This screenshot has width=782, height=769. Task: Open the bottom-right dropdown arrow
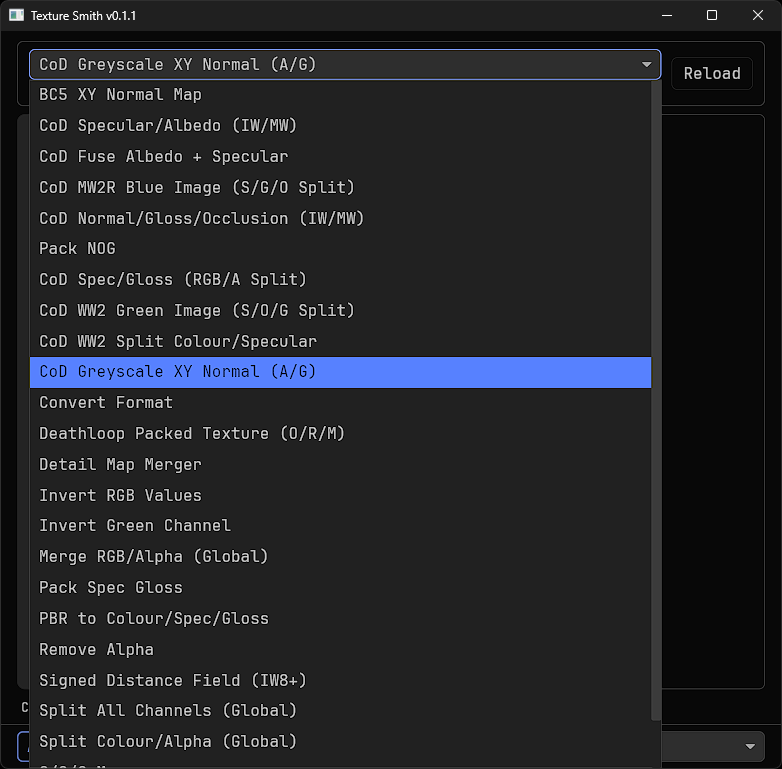click(750, 747)
